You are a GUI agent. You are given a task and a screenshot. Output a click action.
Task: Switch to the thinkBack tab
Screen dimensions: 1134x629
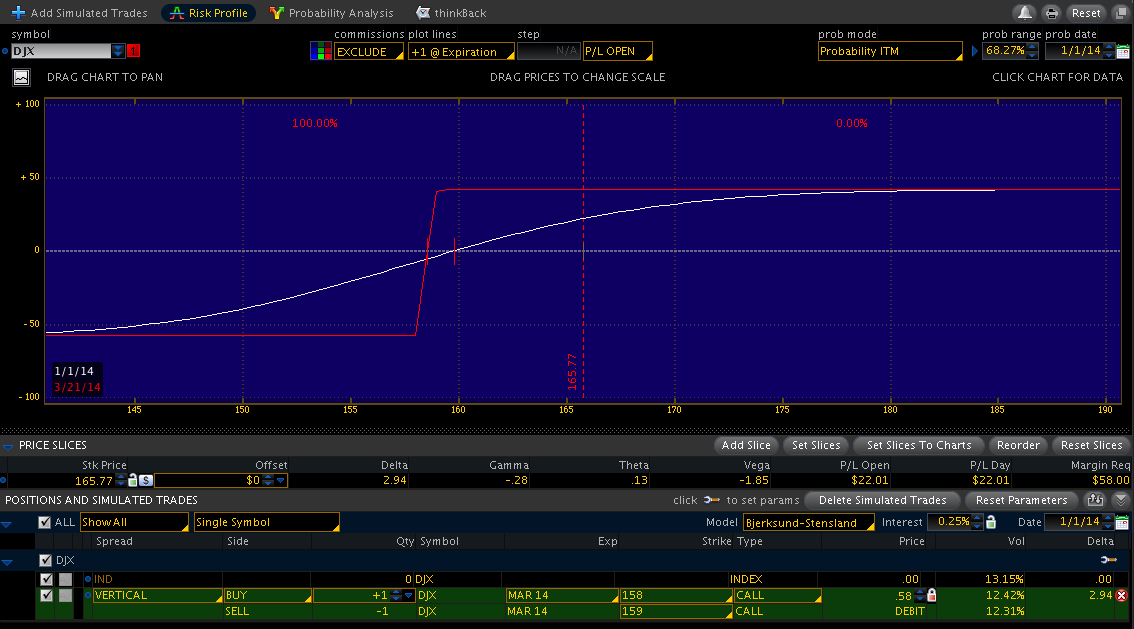pyautogui.click(x=451, y=12)
